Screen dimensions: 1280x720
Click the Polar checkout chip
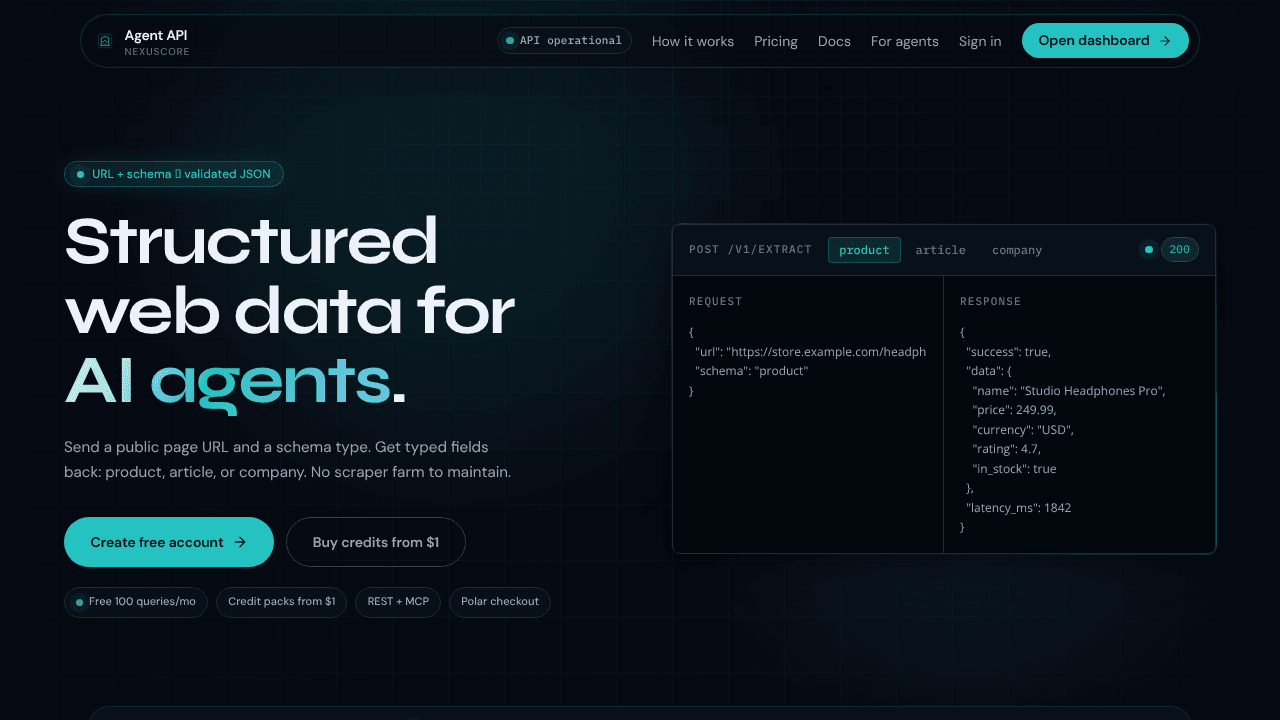click(x=500, y=602)
